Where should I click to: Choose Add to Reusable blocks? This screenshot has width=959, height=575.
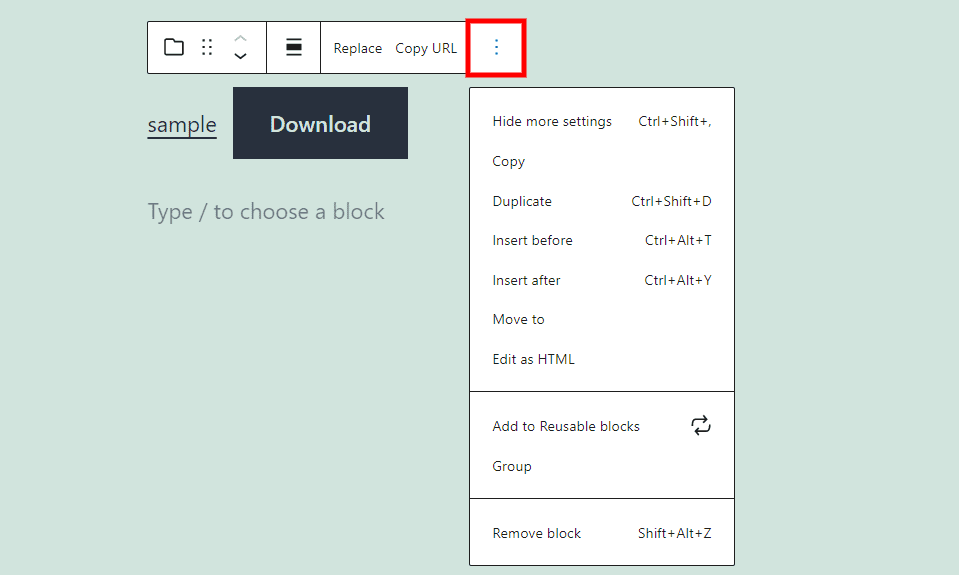click(602, 426)
